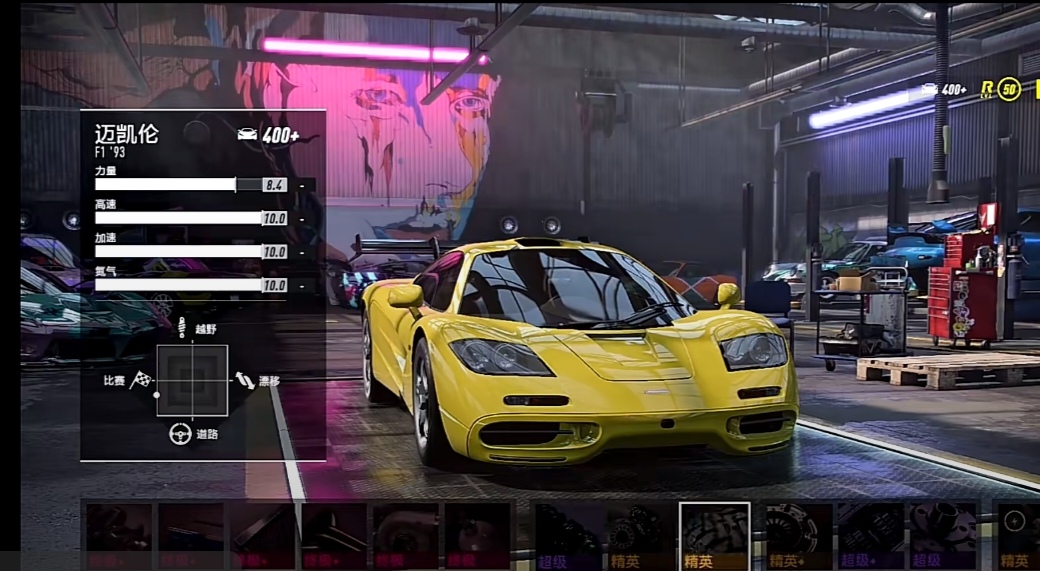Click the 漂移 drift arrows icon
This screenshot has height=571, width=1040.
245,380
